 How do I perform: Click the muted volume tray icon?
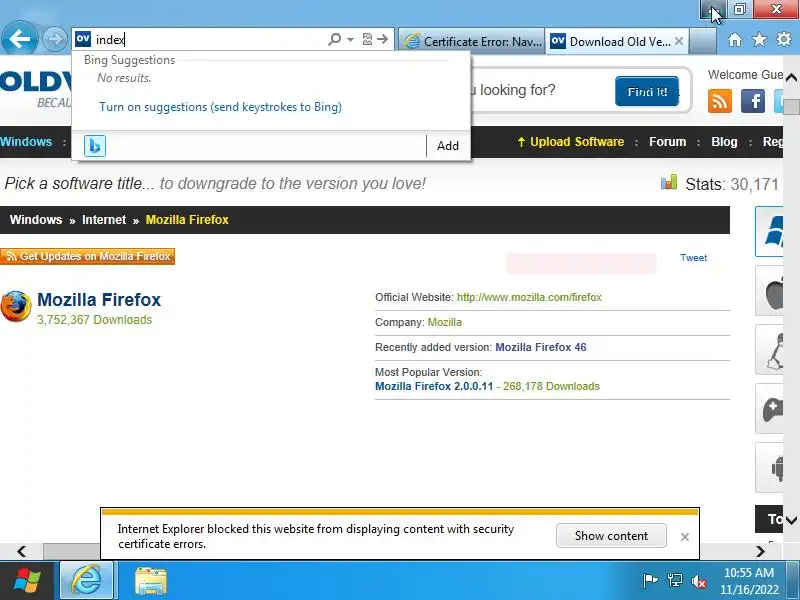point(698,581)
